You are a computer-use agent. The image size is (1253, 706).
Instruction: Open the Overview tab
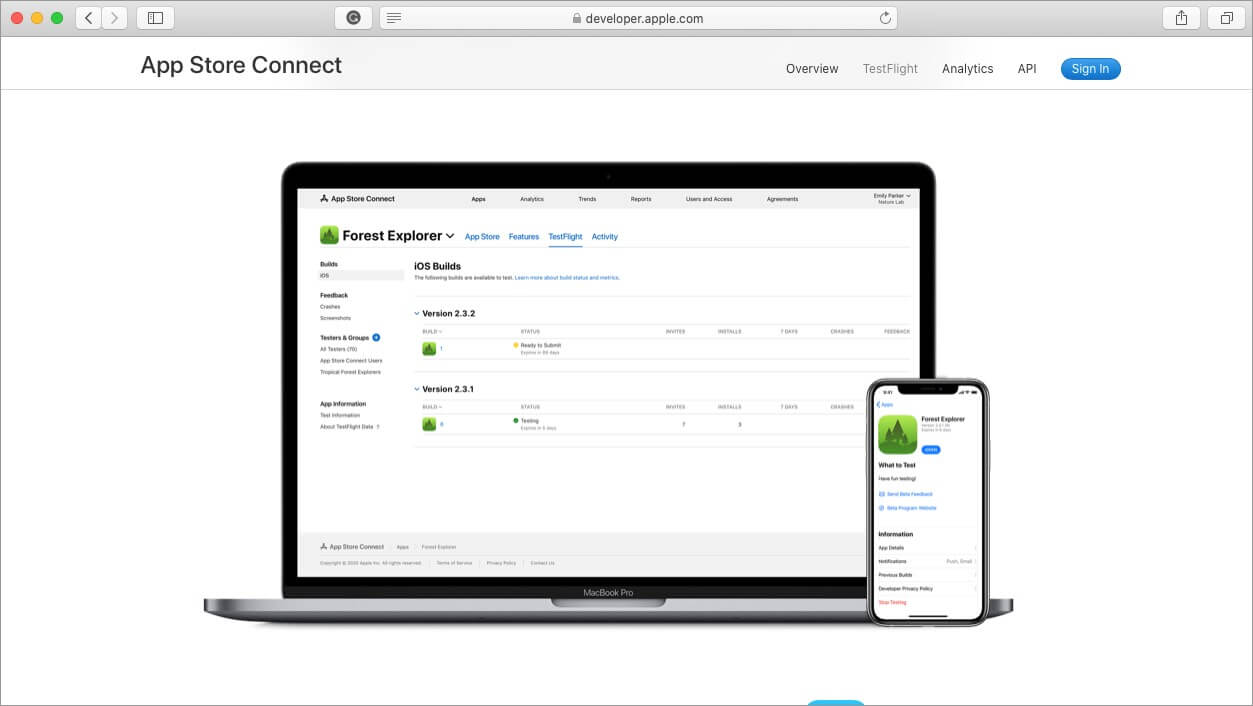pos(812,69)
